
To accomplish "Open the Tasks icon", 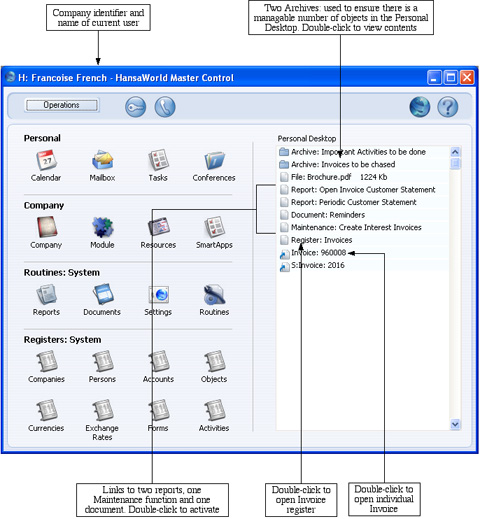I will click(158, 160).
